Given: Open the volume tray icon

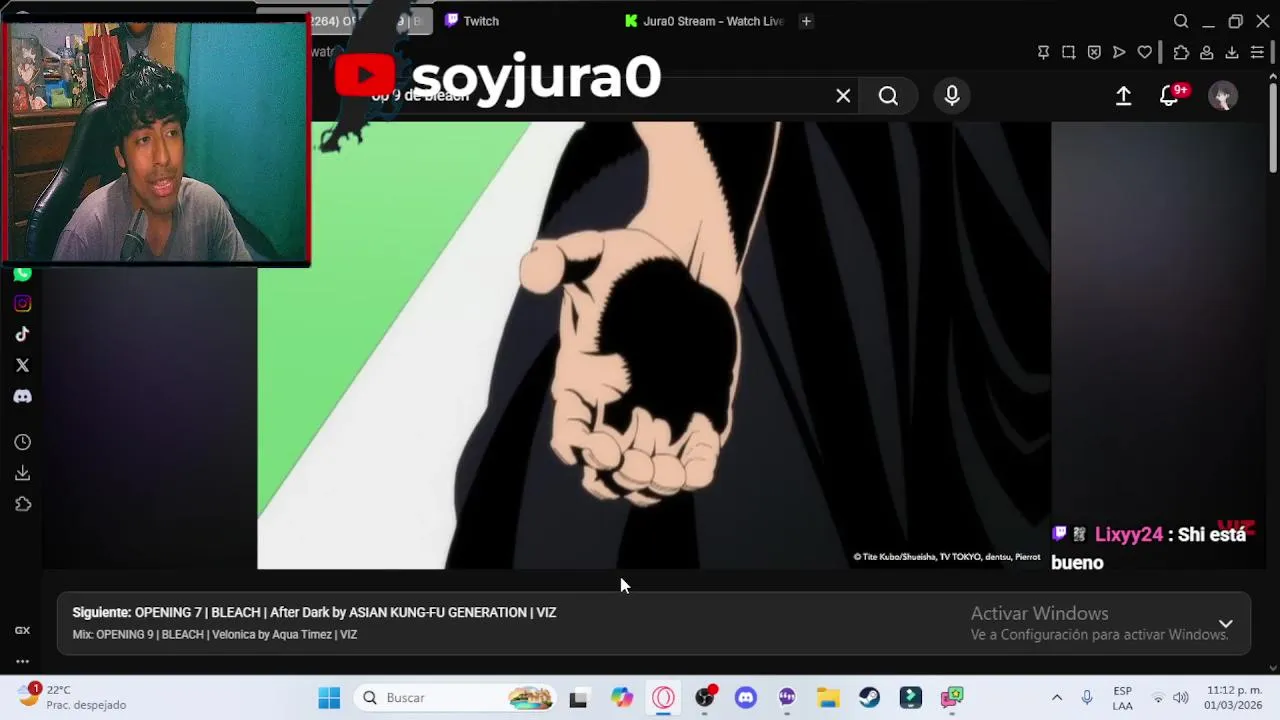Looking at the screenshot, I should click(x=1181, y=698).
